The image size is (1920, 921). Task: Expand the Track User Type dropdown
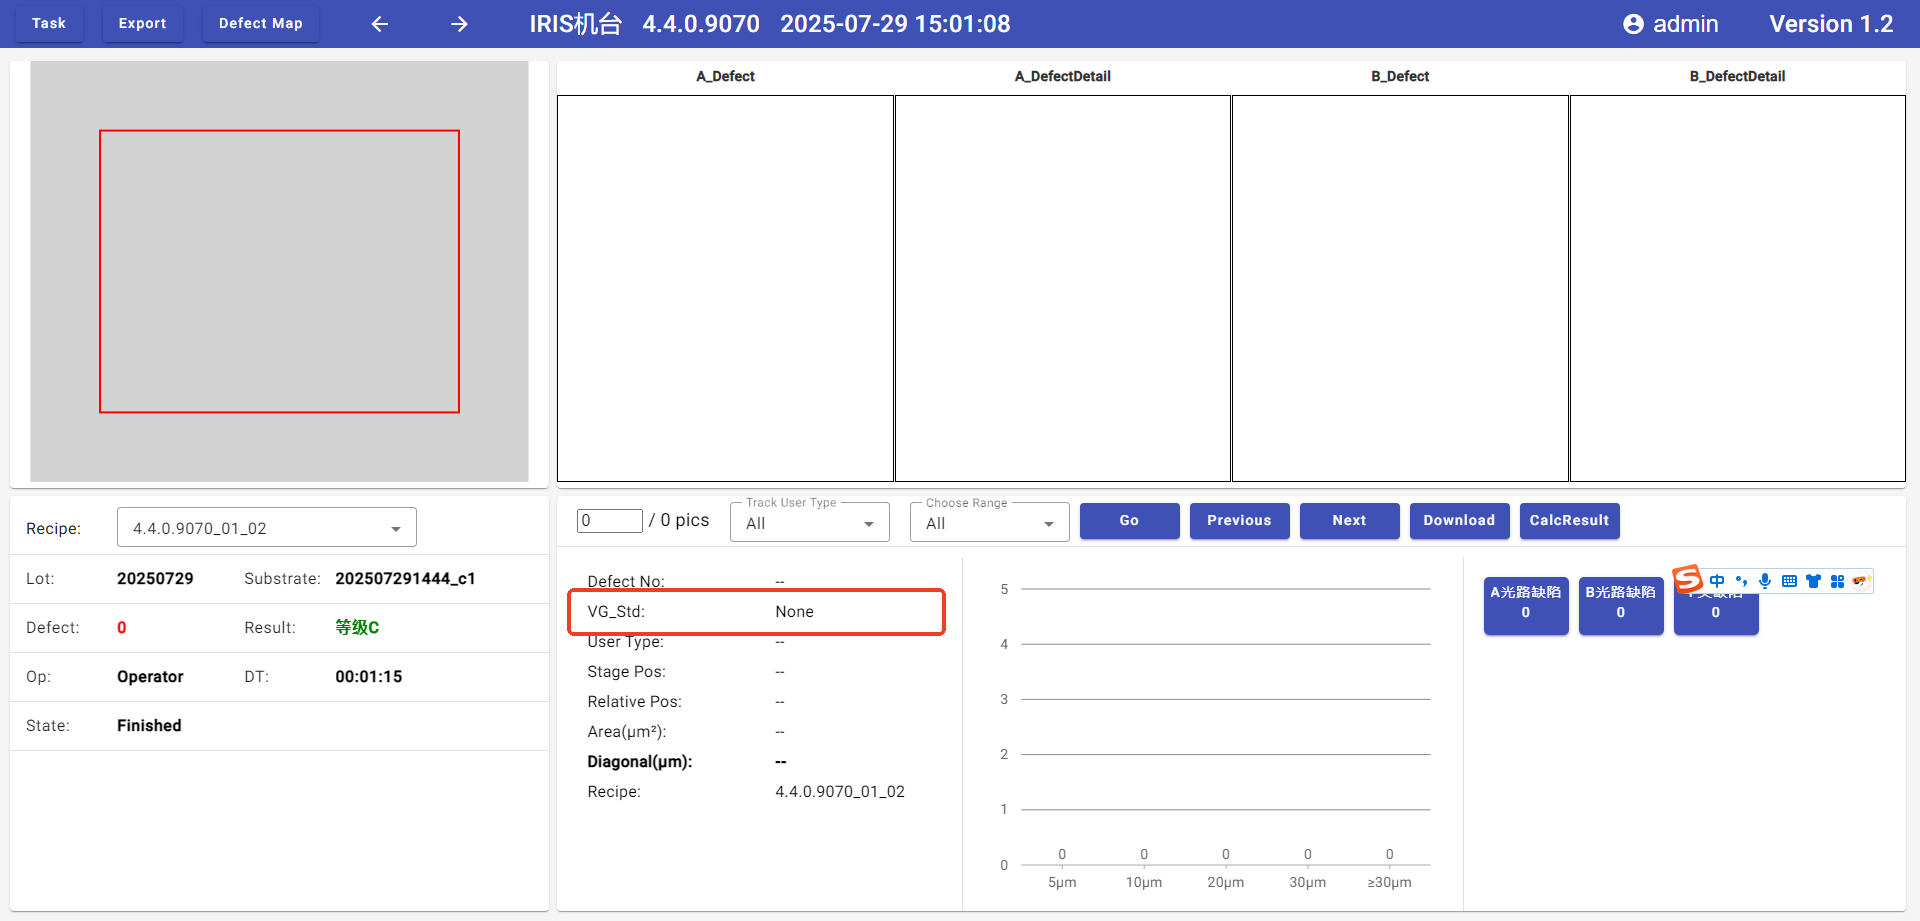click(x=810, y=523)
